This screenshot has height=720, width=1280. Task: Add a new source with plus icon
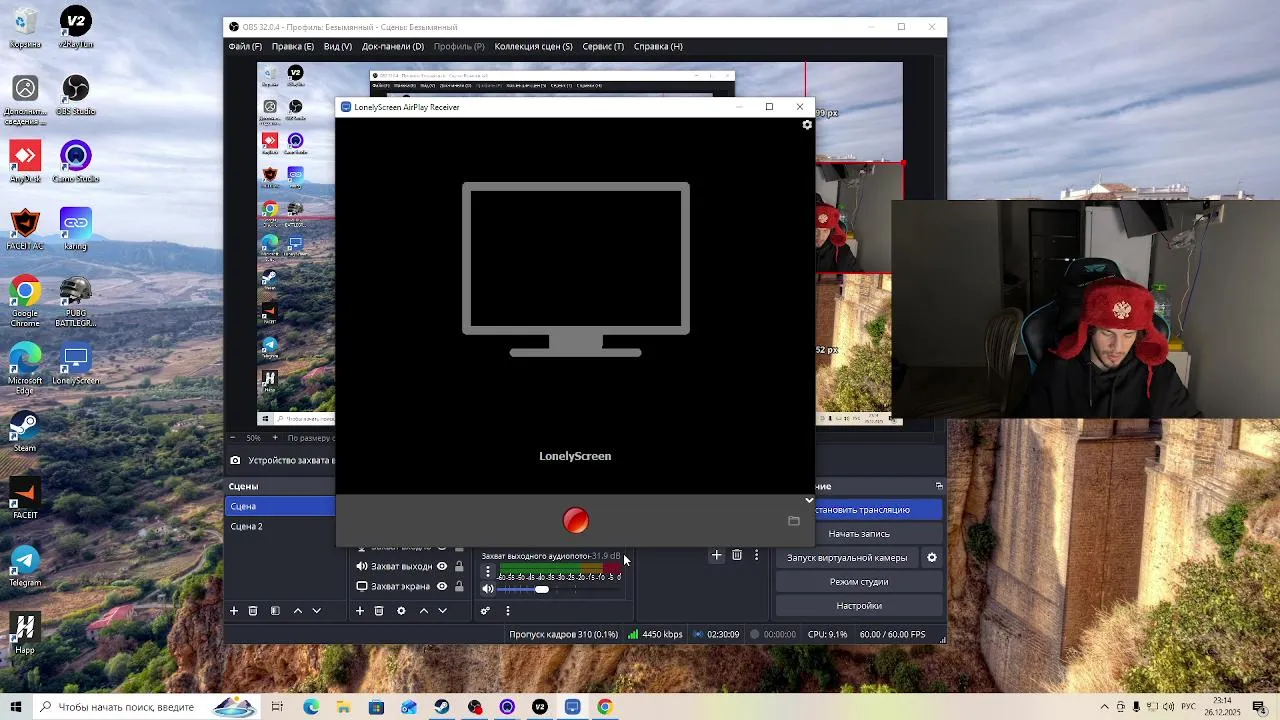point(360,611)
